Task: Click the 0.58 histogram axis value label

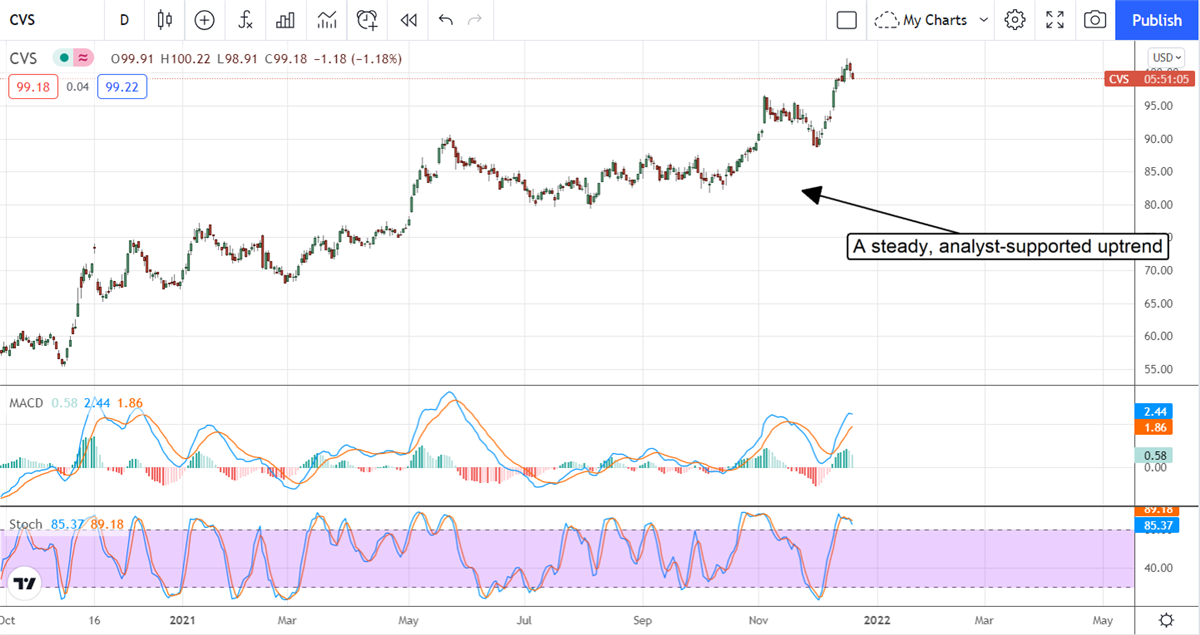Action: (1152, 455)
